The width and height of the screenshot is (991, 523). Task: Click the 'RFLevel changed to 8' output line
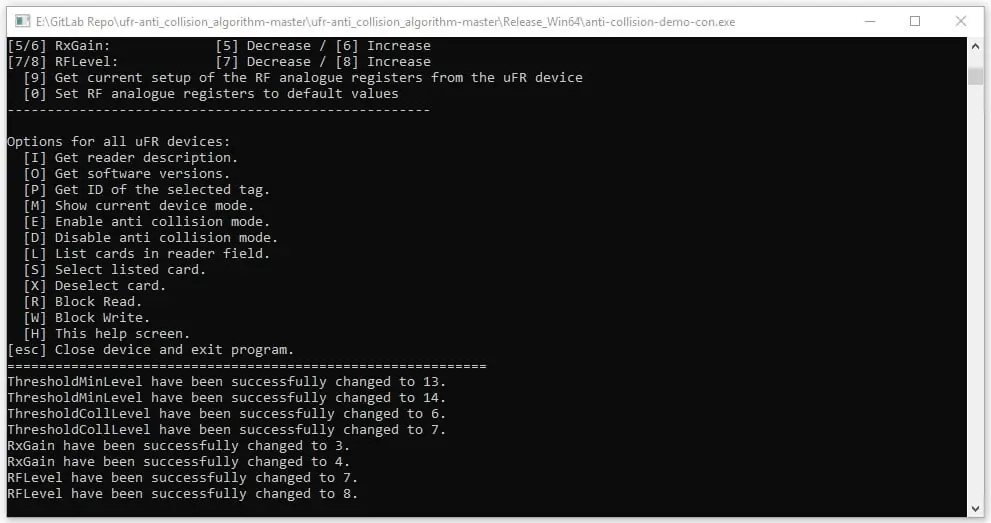183,493
